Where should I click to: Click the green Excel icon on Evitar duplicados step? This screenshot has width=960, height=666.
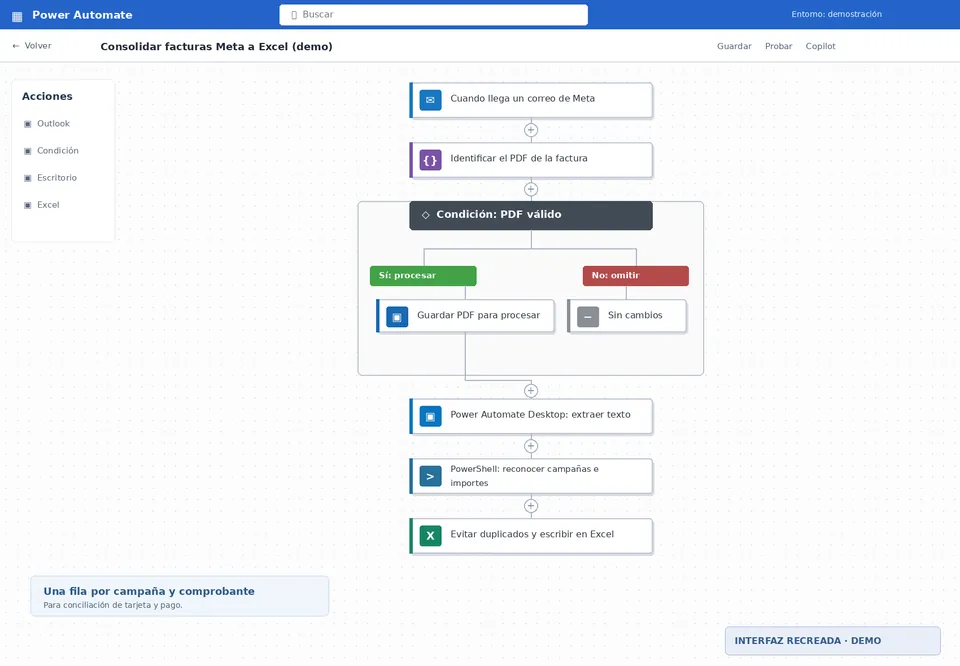[x=430, y=536]
